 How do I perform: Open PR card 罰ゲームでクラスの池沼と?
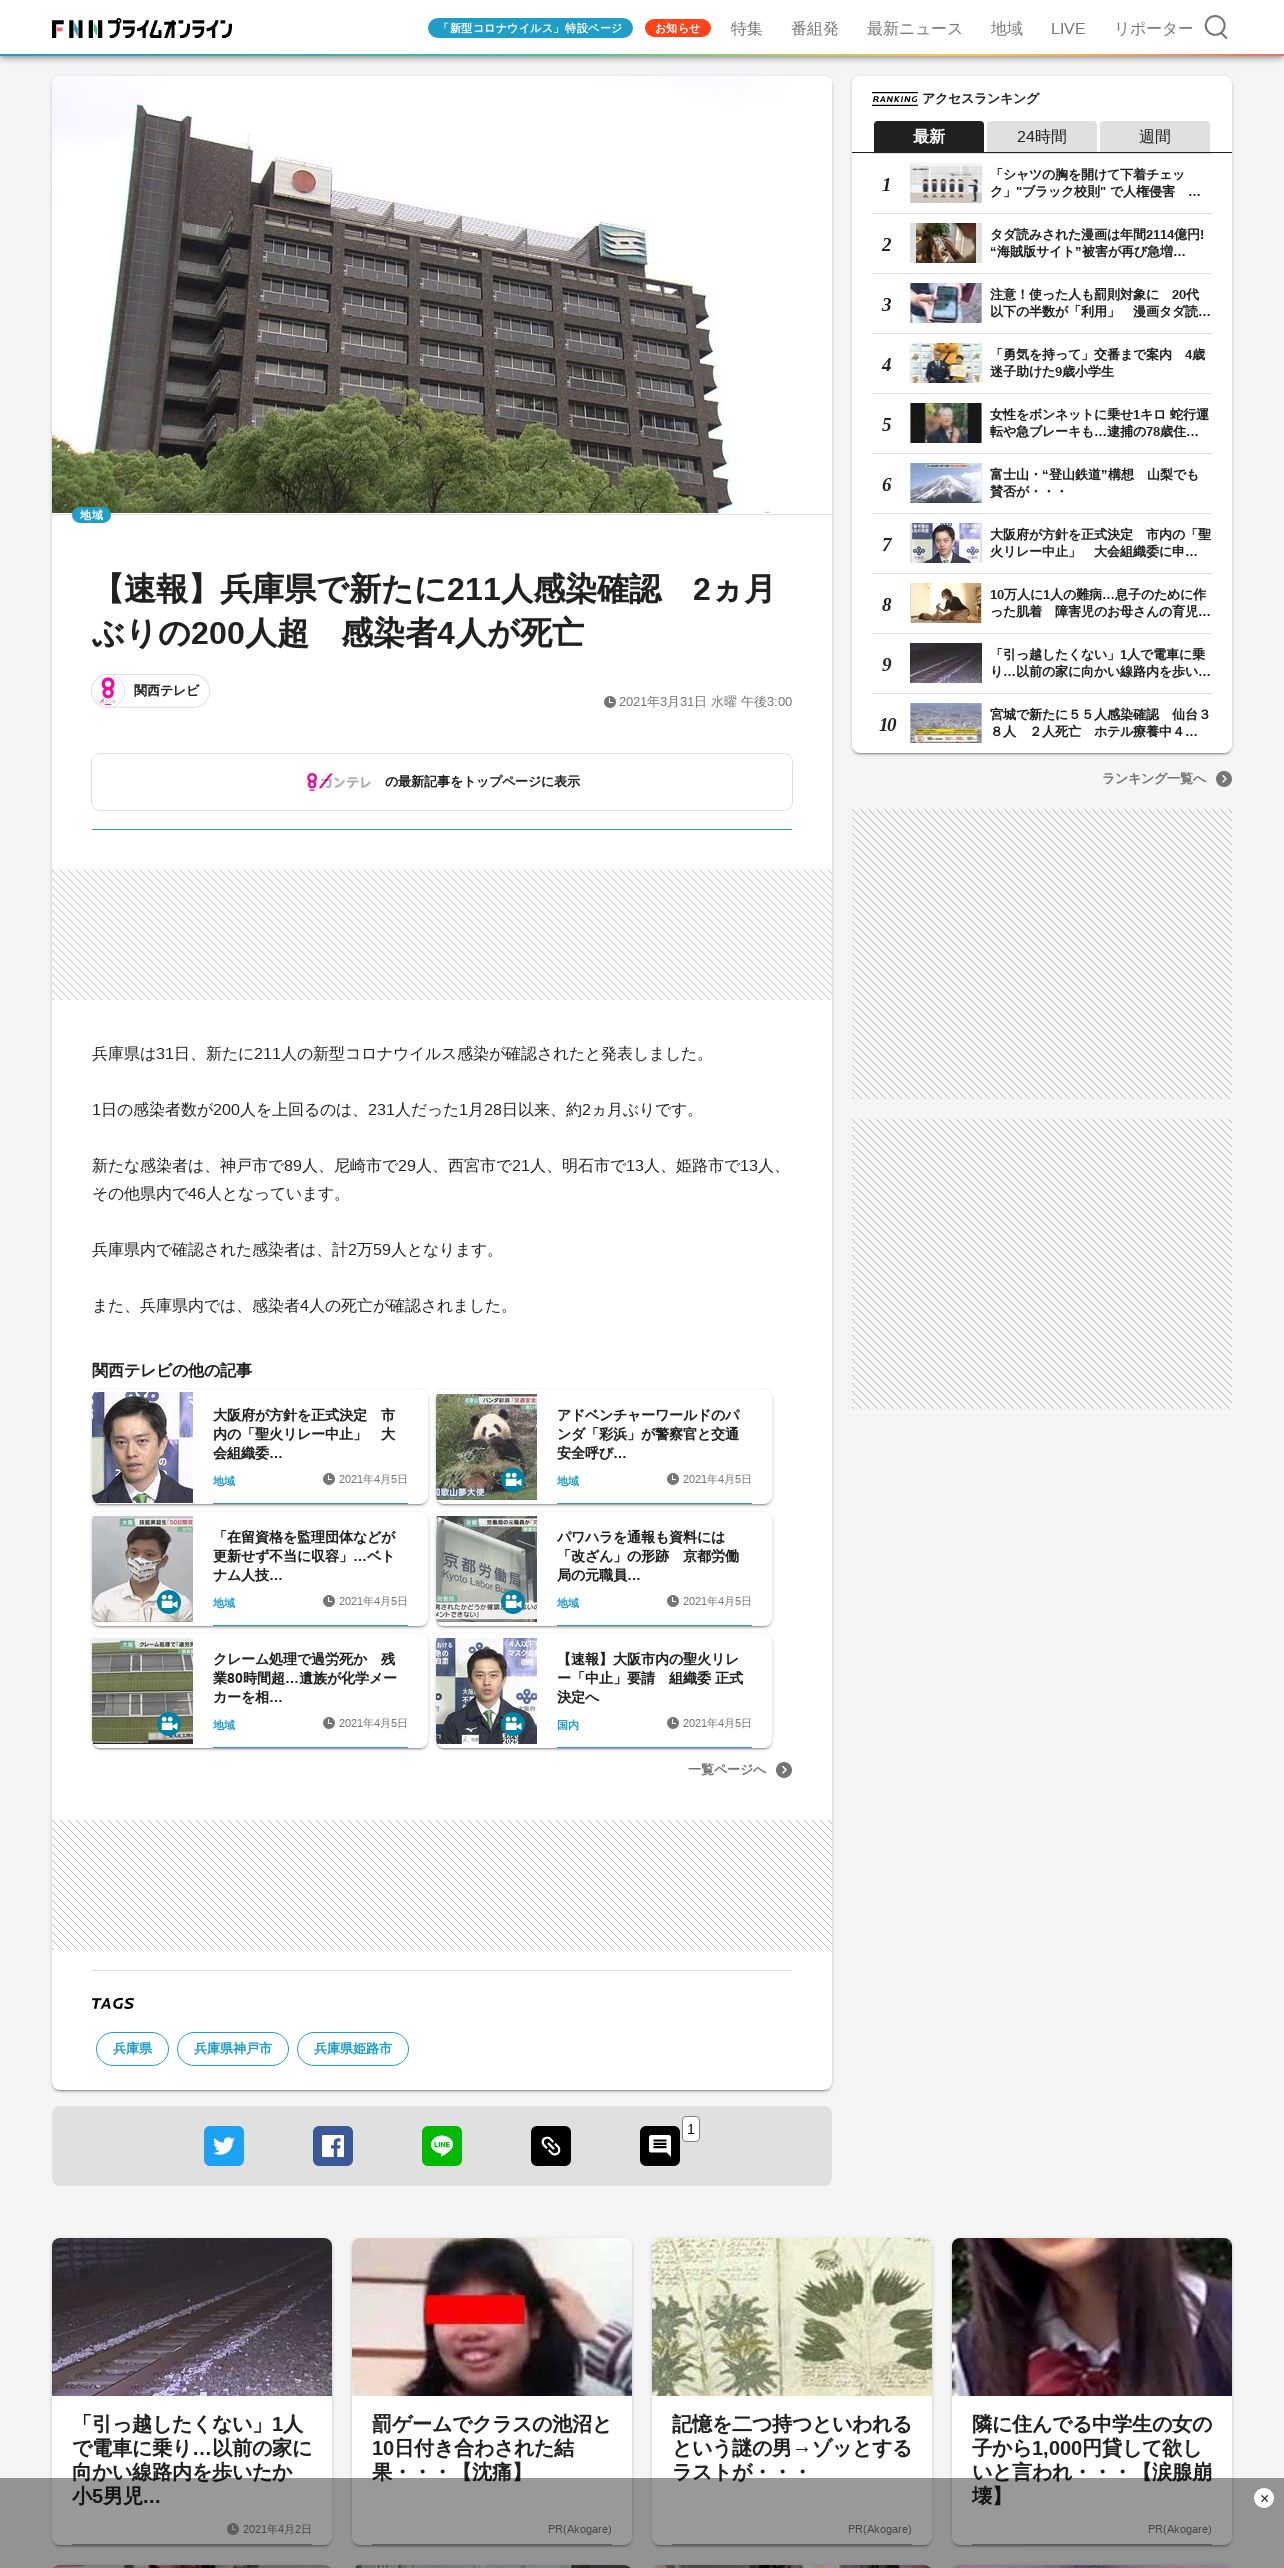[492, 2391]
